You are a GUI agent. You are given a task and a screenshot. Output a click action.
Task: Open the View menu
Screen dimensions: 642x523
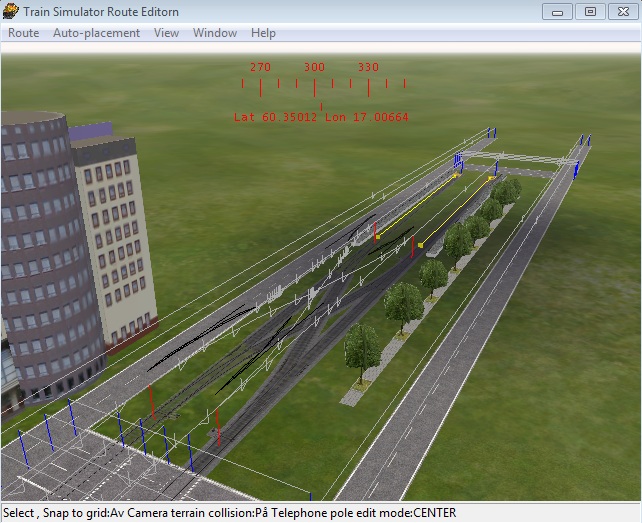(x=166, y=33)
